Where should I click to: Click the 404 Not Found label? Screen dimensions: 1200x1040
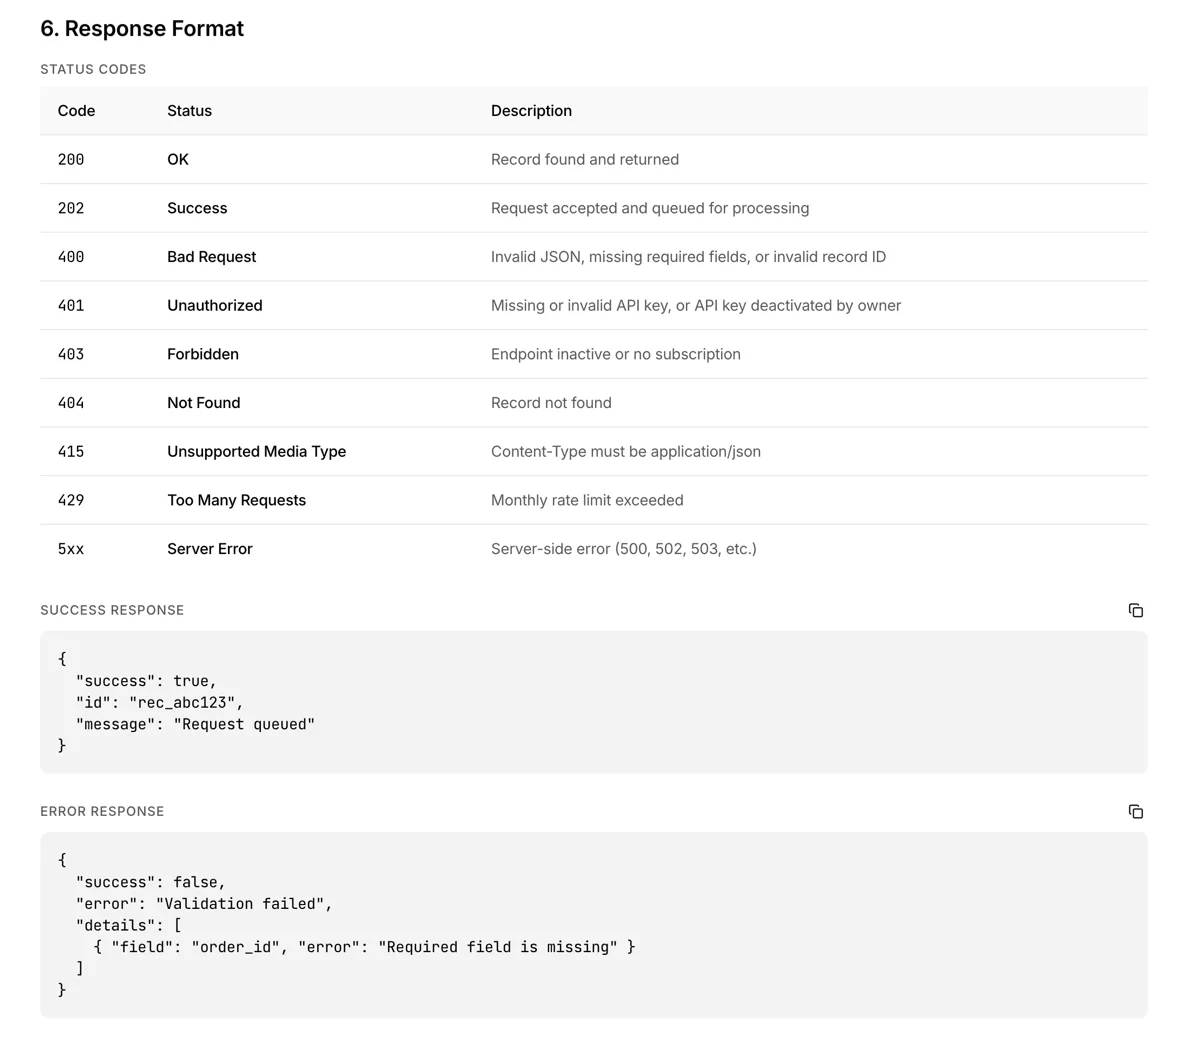203,402
